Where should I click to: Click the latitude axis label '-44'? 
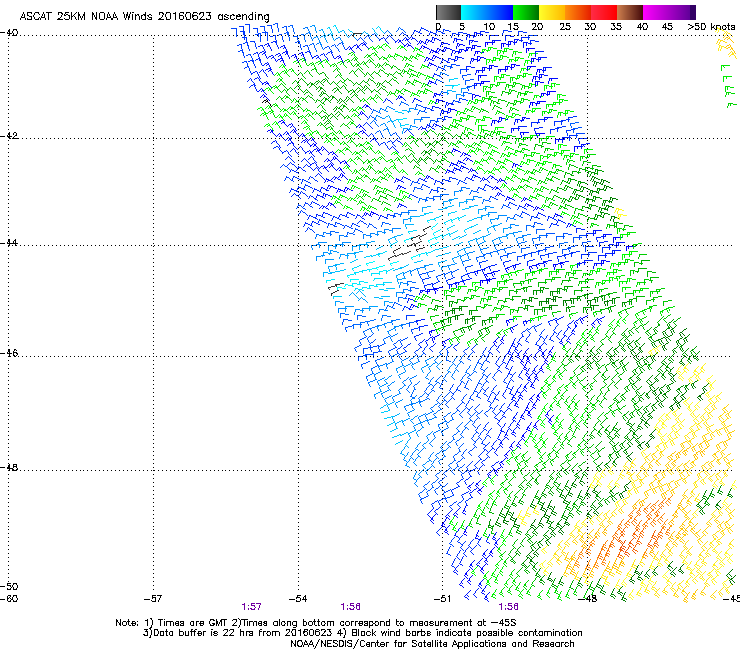(9, 243)
